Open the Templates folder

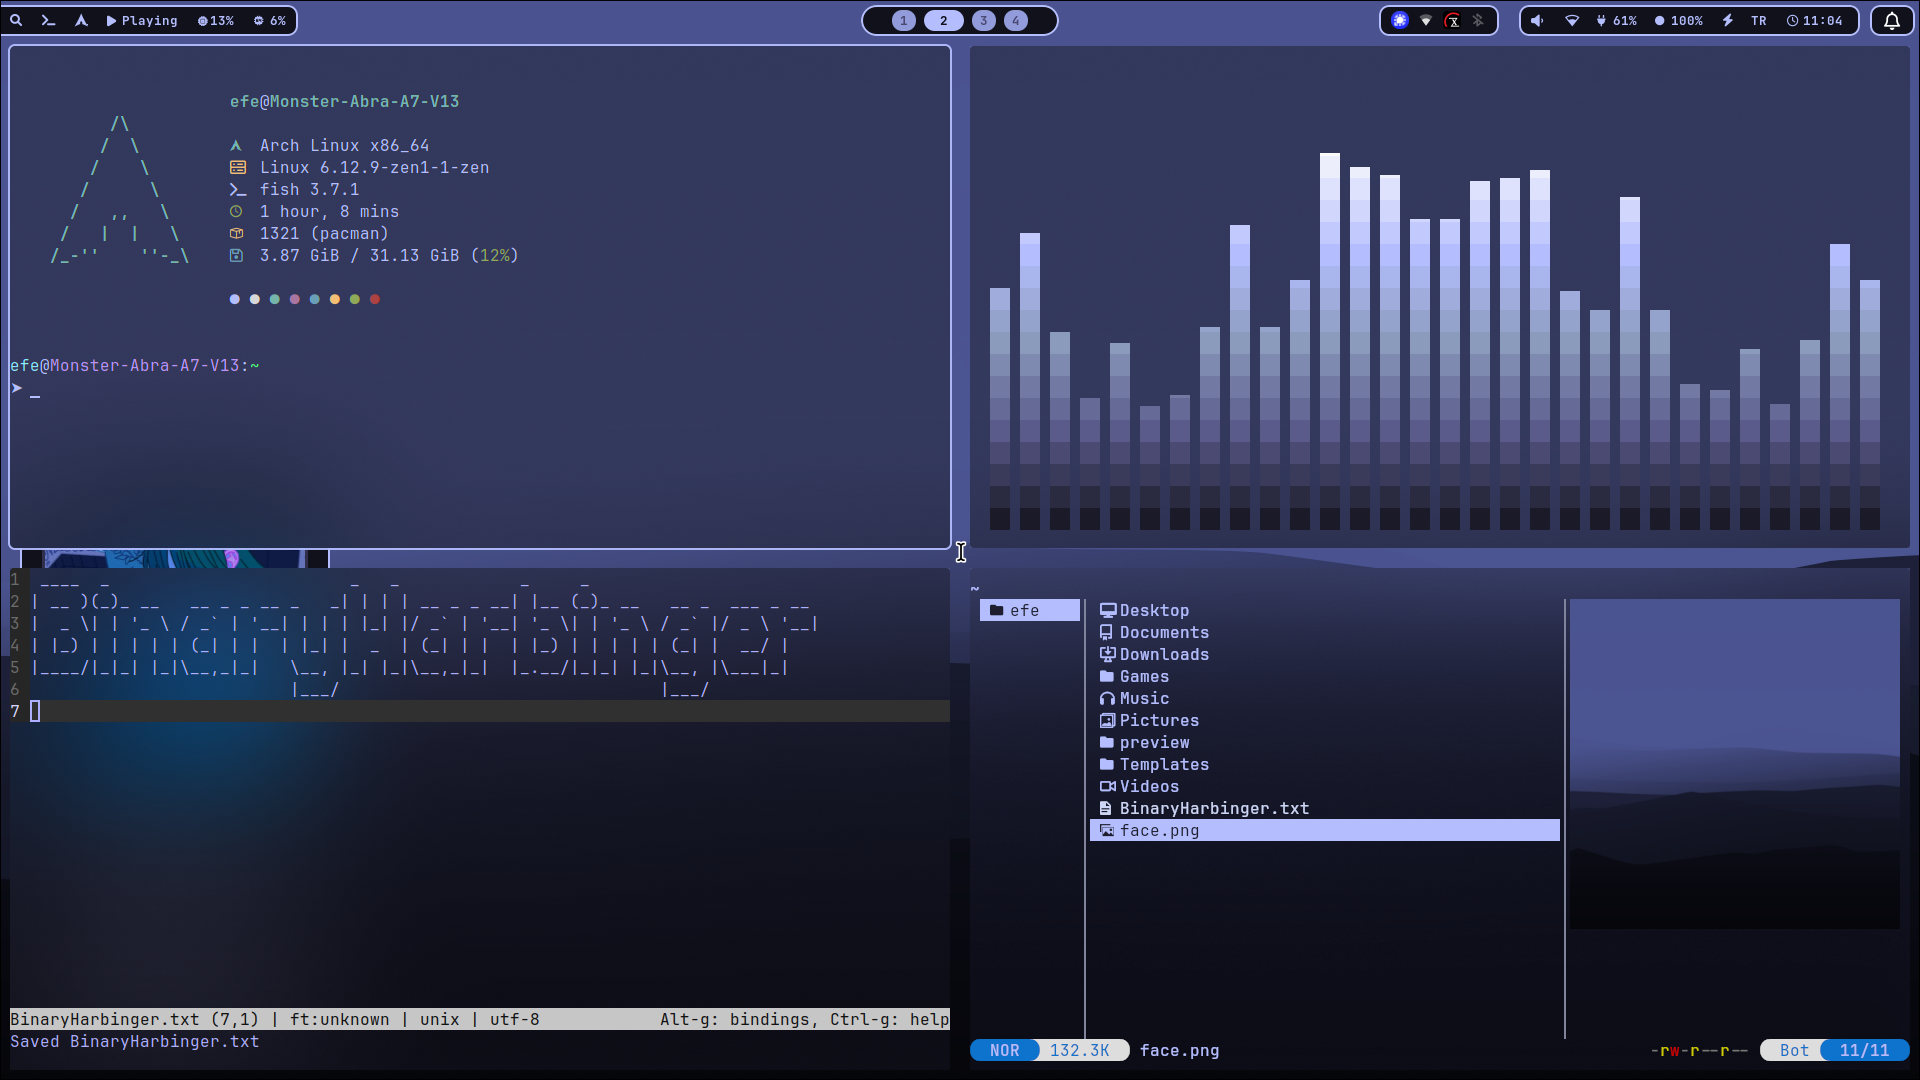click(1154, 764)
